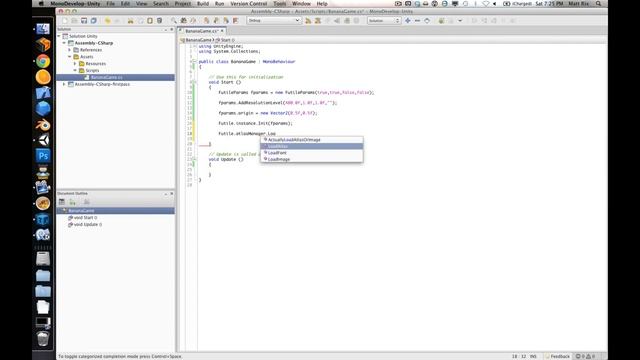Choose LoadImage from completion list
The width and height of the screenshot is (640, 360).
tap(312, 159)
